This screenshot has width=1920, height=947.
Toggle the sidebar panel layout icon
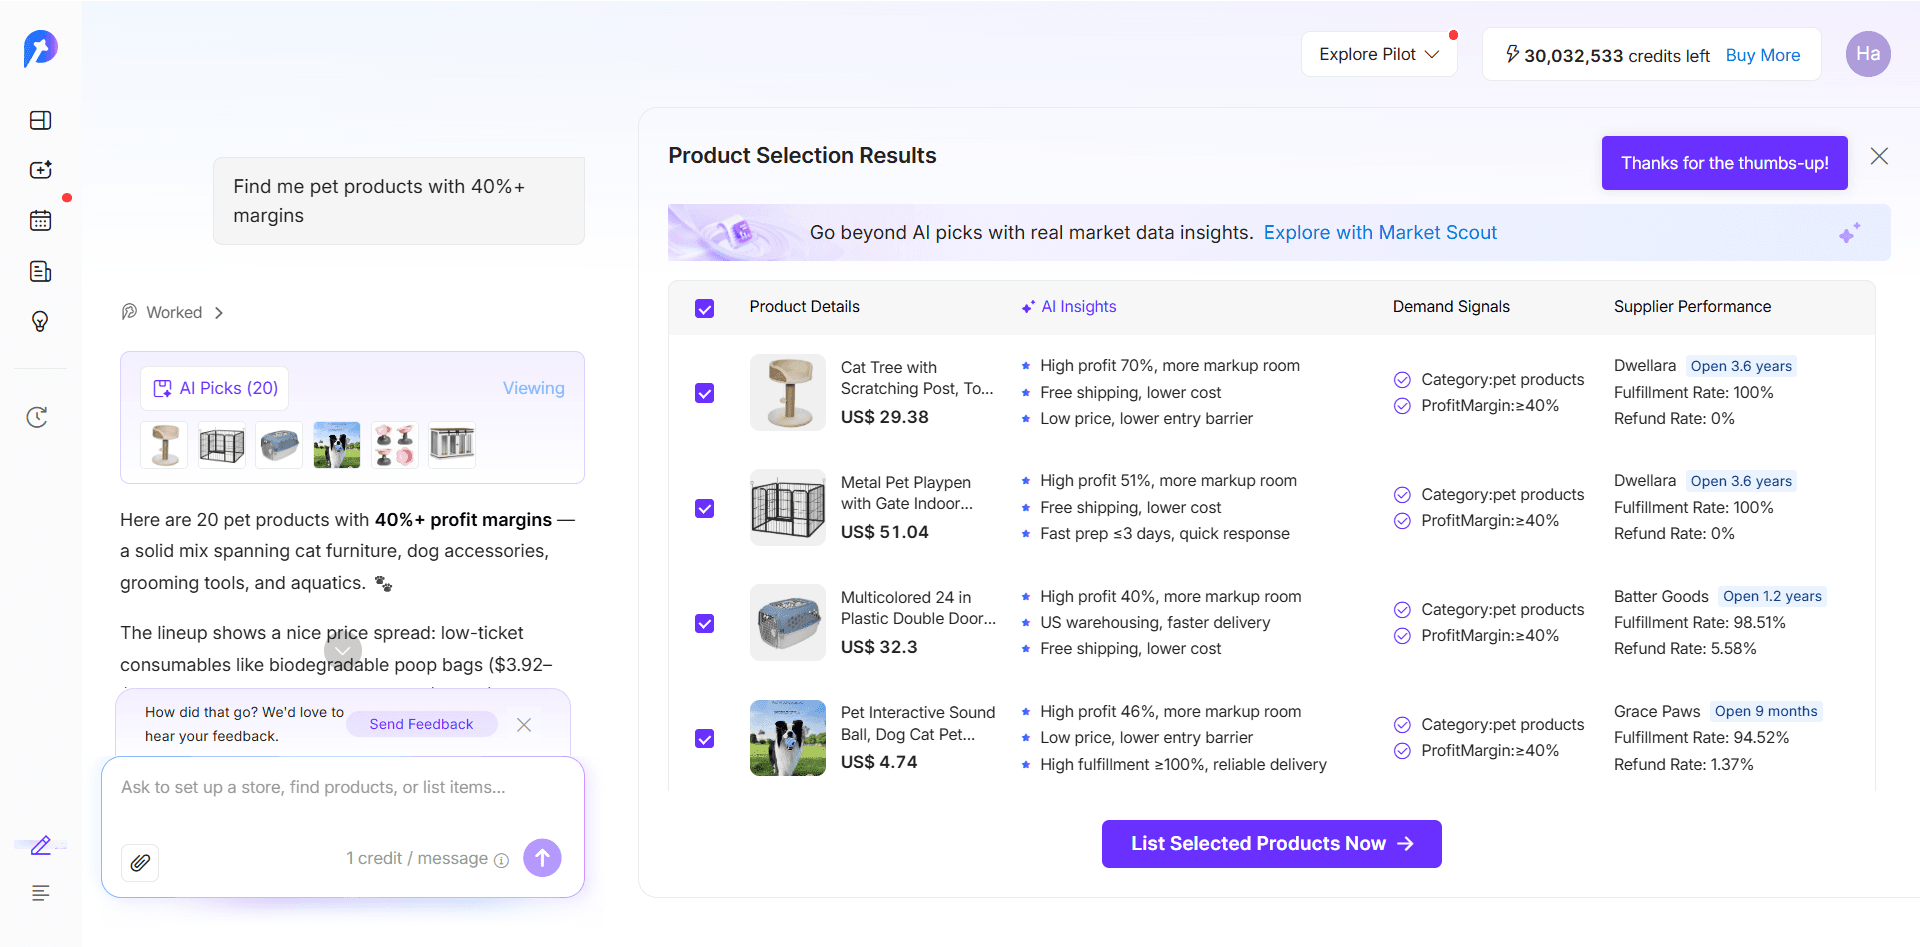point(40,120)
